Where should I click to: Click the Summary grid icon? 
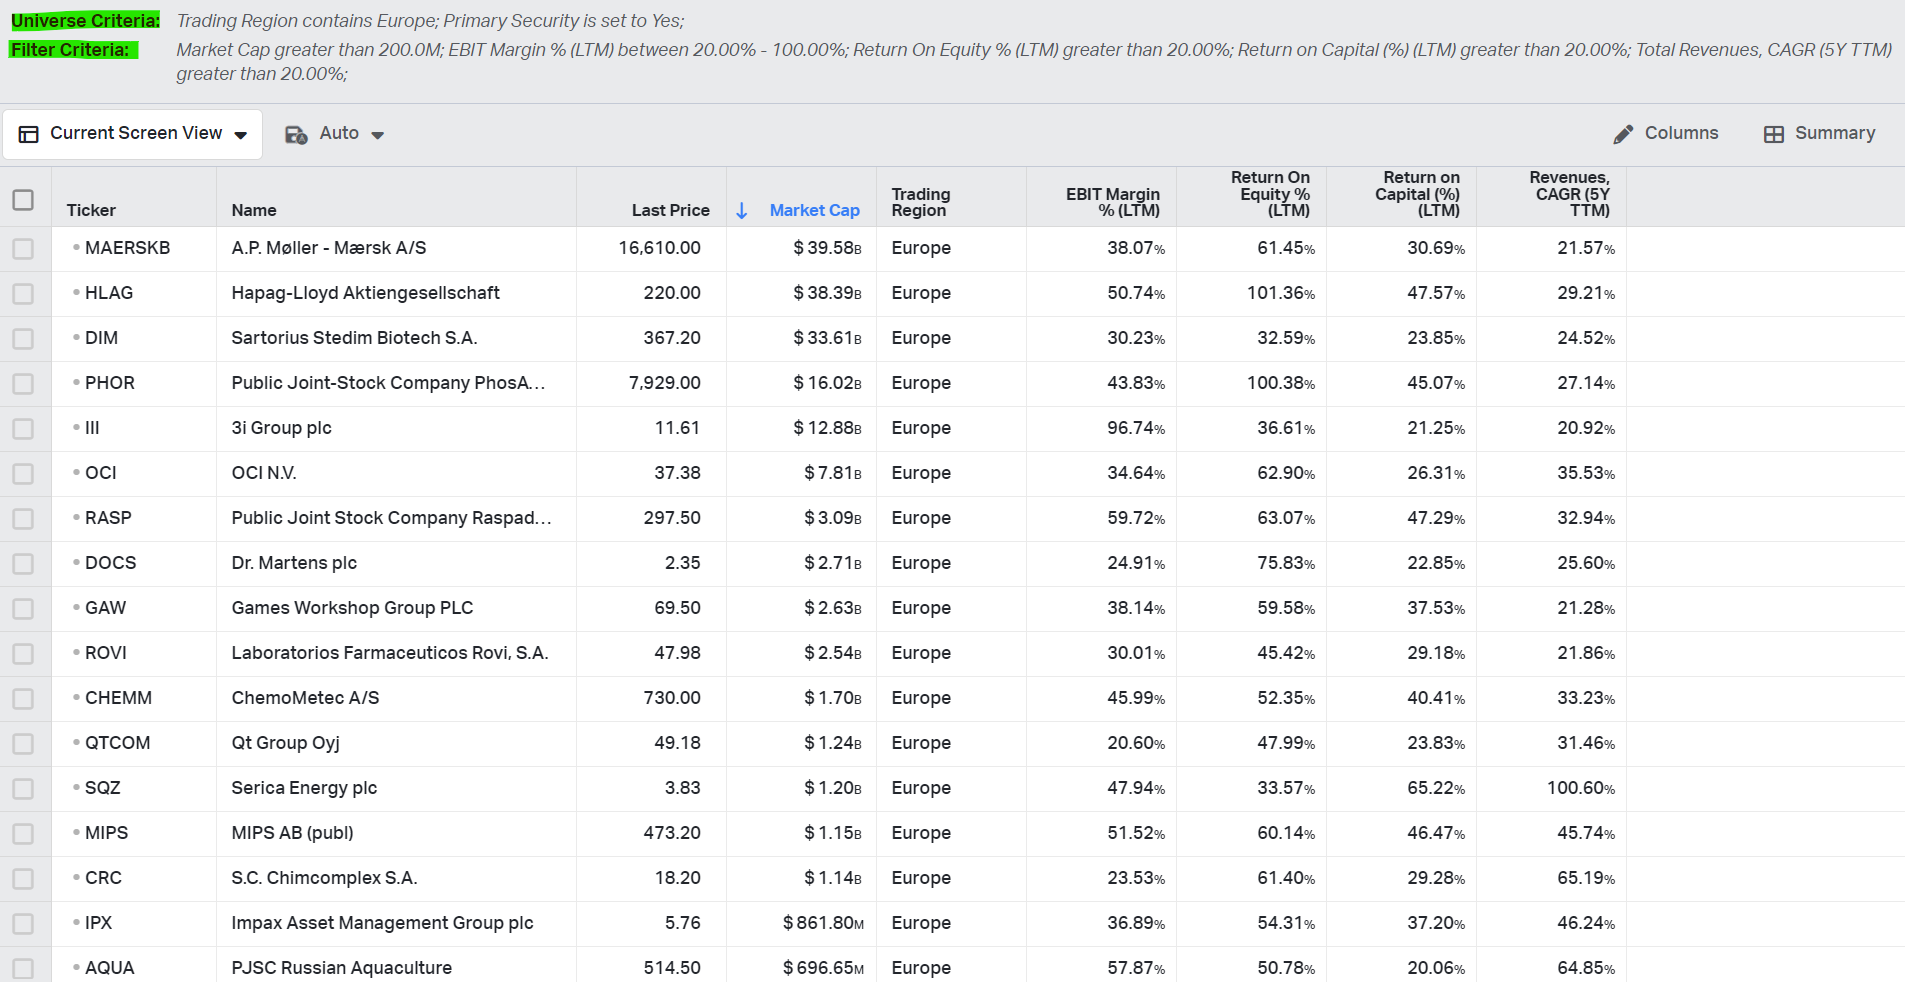click(x=1774, y=134)
